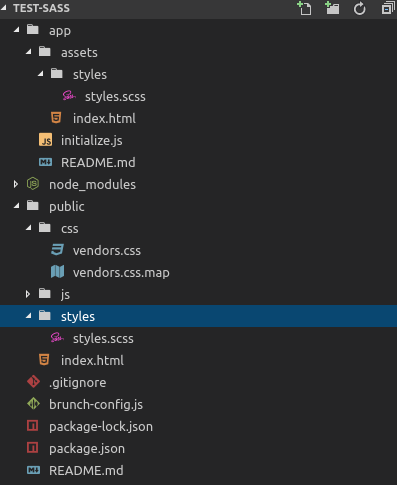This screenshot has height=485, width=397.
Task: Click the map icon of vendors.css.map
Action: [x=57, y=272]
